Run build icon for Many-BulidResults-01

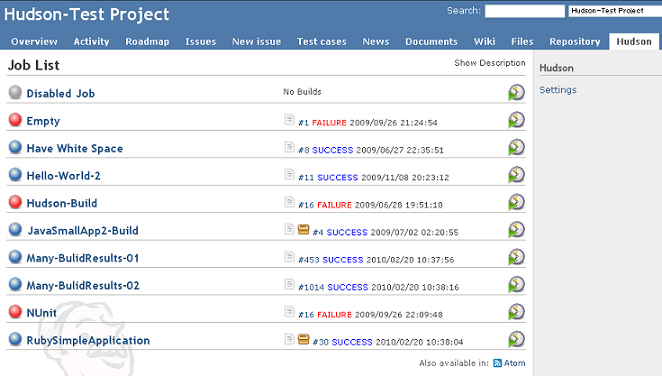516,257
